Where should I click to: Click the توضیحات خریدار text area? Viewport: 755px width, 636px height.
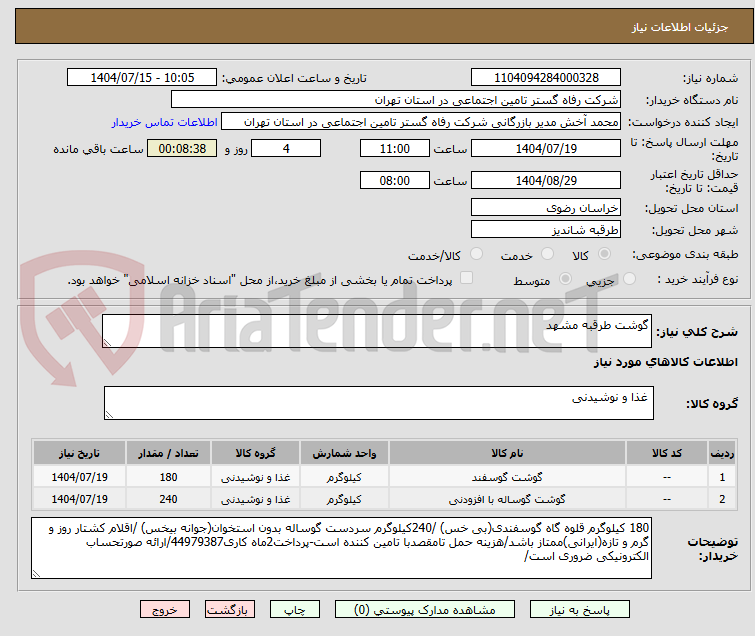[341, 548]
